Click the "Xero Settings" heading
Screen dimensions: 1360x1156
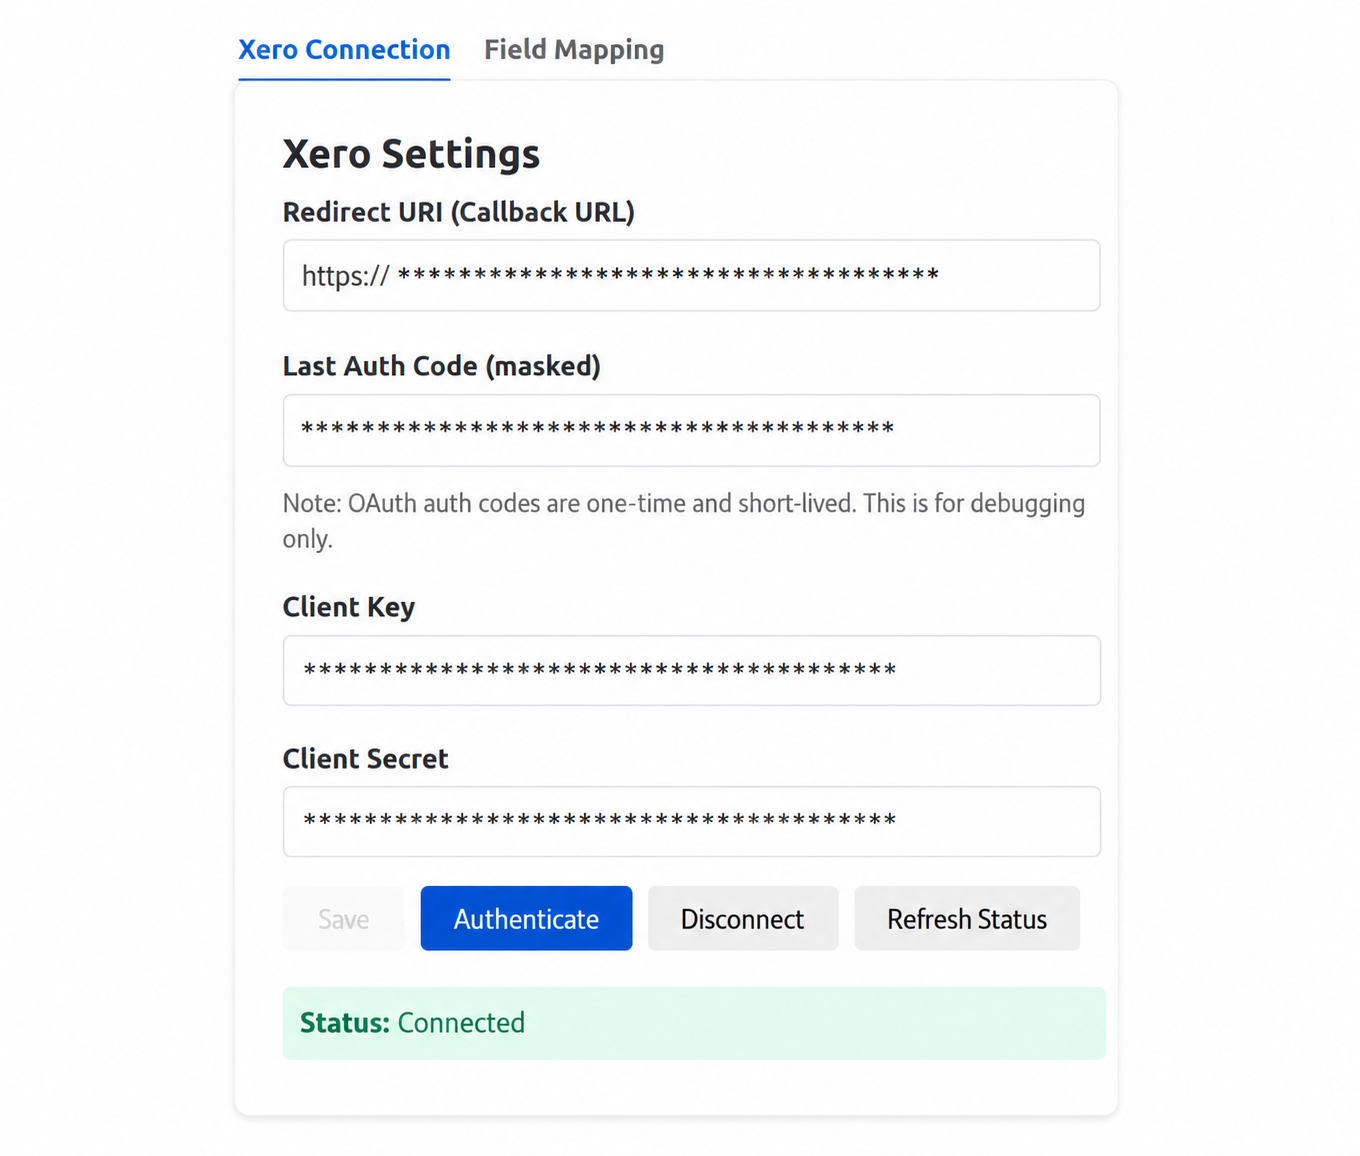[411, 154]
